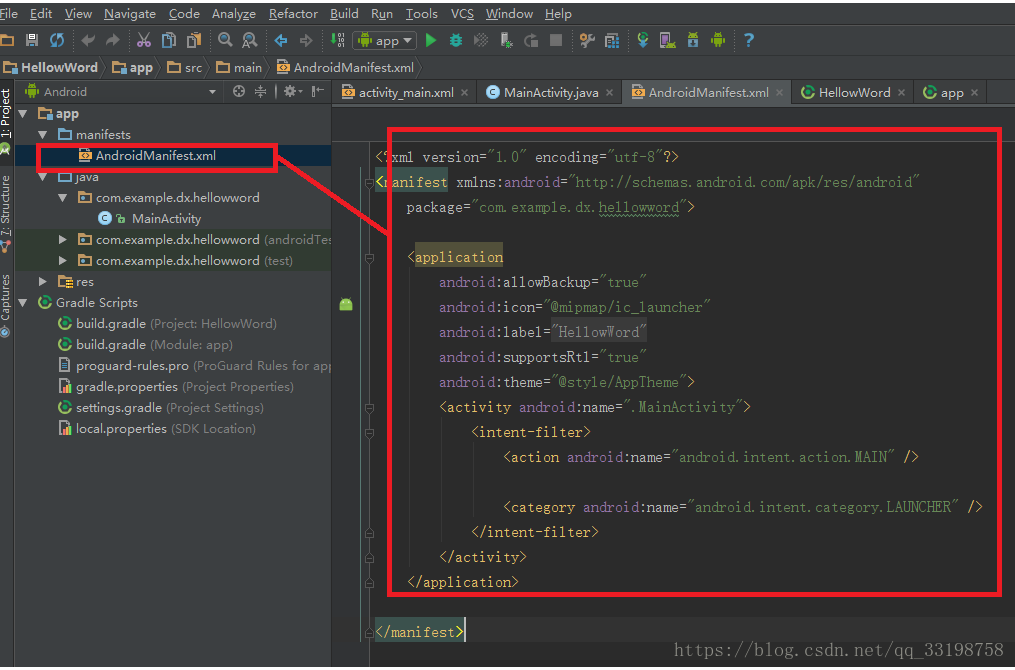
Task: Open SDK Manager download android icon
Action: click(693, 40)
